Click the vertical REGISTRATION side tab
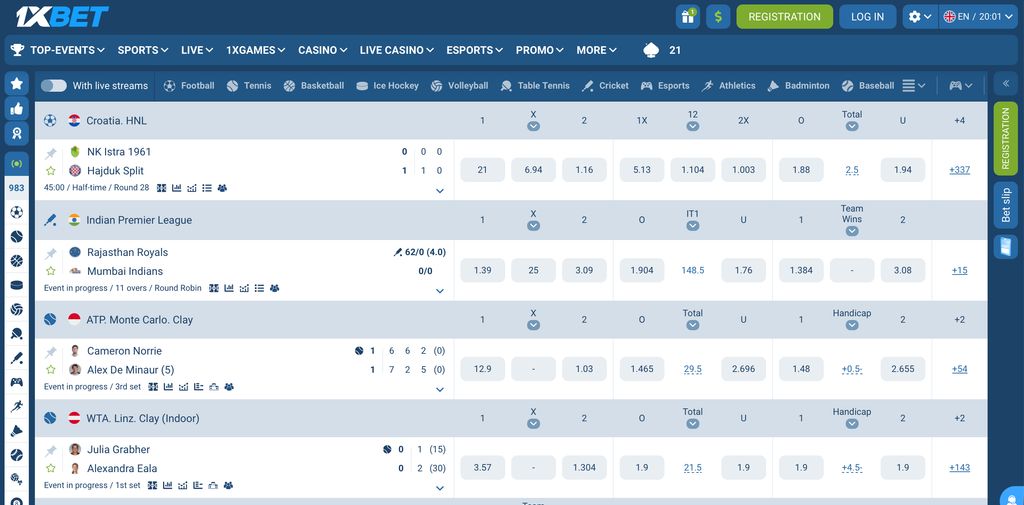The width and height of the screenshot is (1024, 505). tap(1006, 138)
